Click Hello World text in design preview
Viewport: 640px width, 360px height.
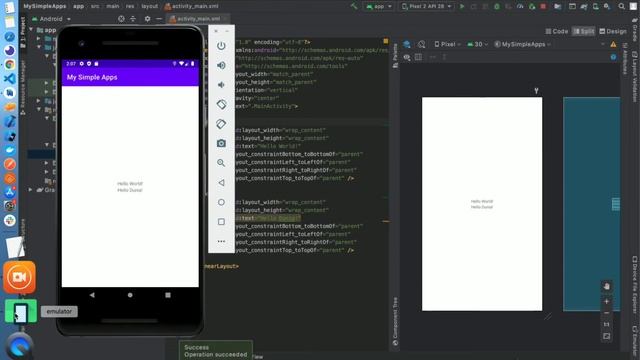(482, 201)
